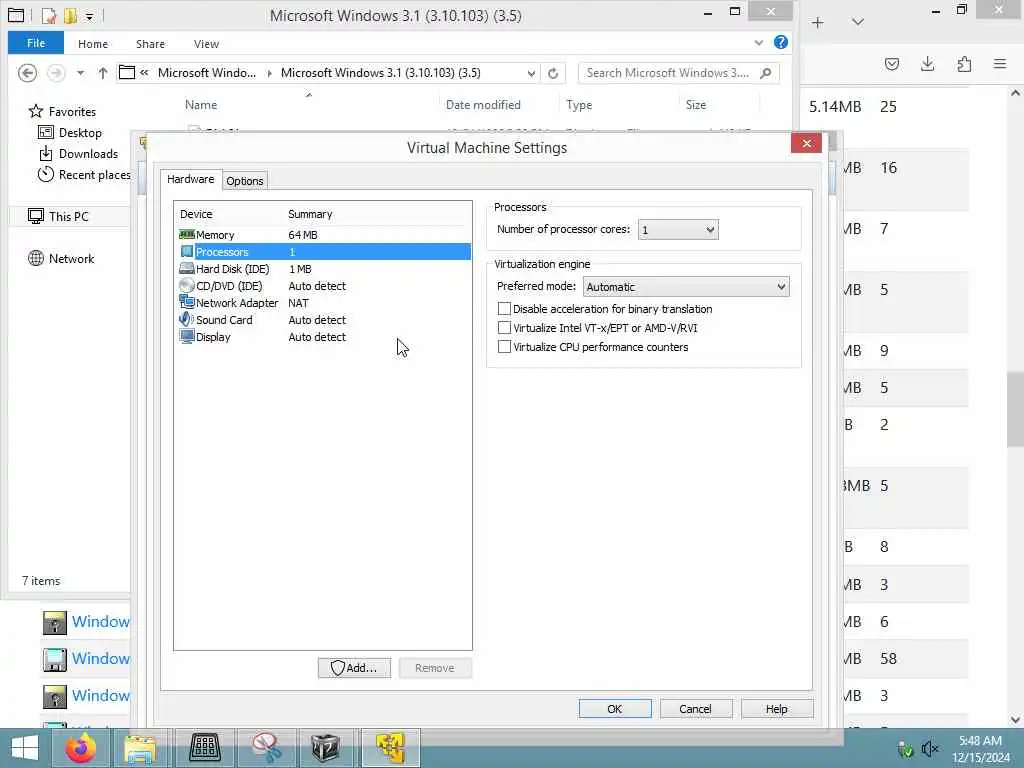
Task: Open the Explorer View ribbon tab
Action: pyautogui.click(x=206, y=44)
